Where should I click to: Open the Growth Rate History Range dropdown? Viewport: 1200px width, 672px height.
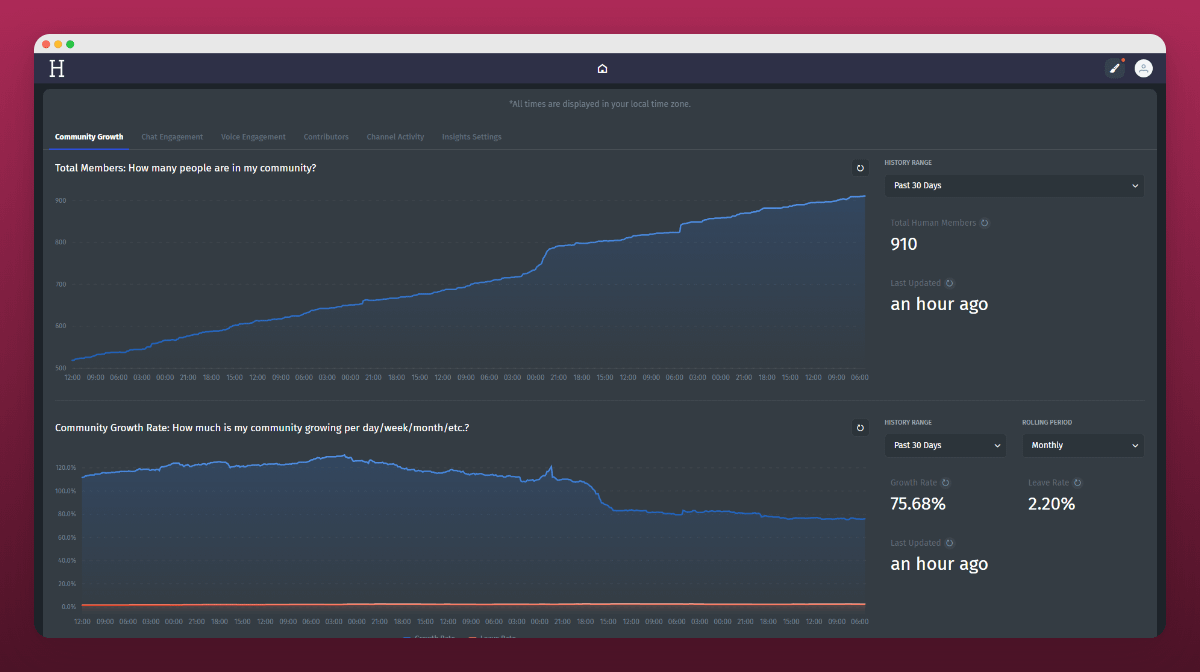[945, 445]
